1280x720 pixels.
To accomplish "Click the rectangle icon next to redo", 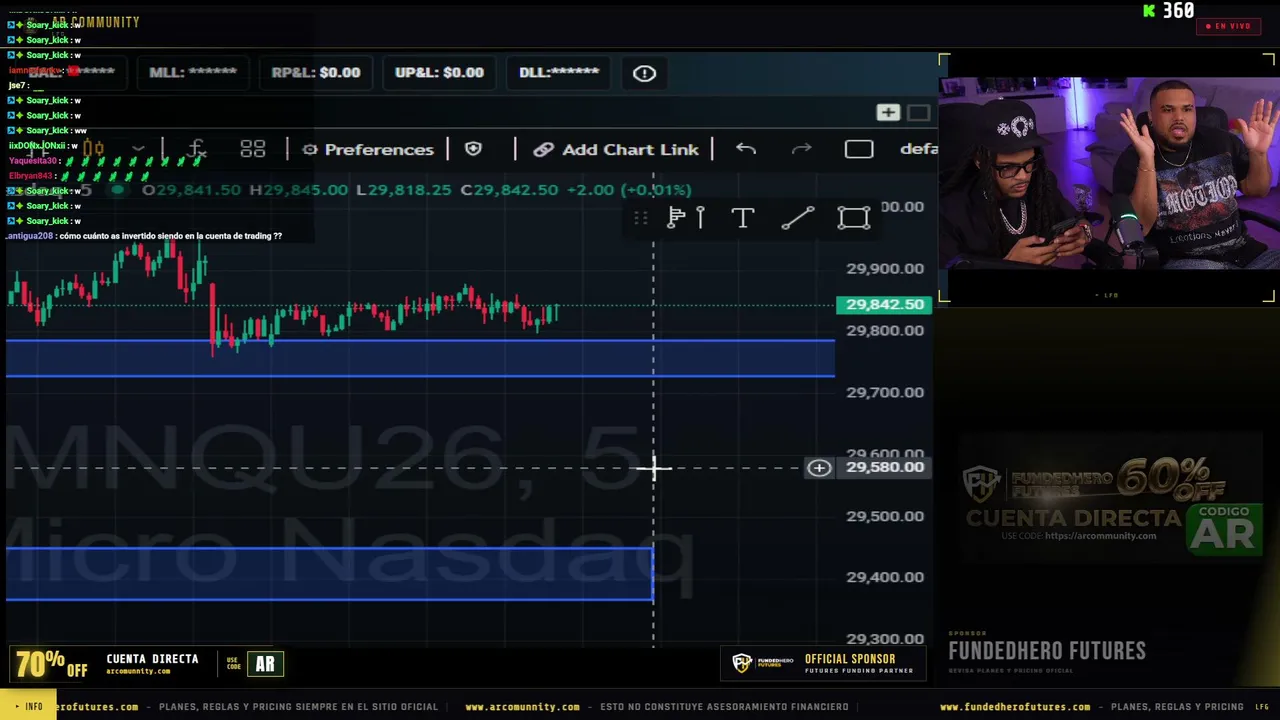I will (x=859, y=149).
